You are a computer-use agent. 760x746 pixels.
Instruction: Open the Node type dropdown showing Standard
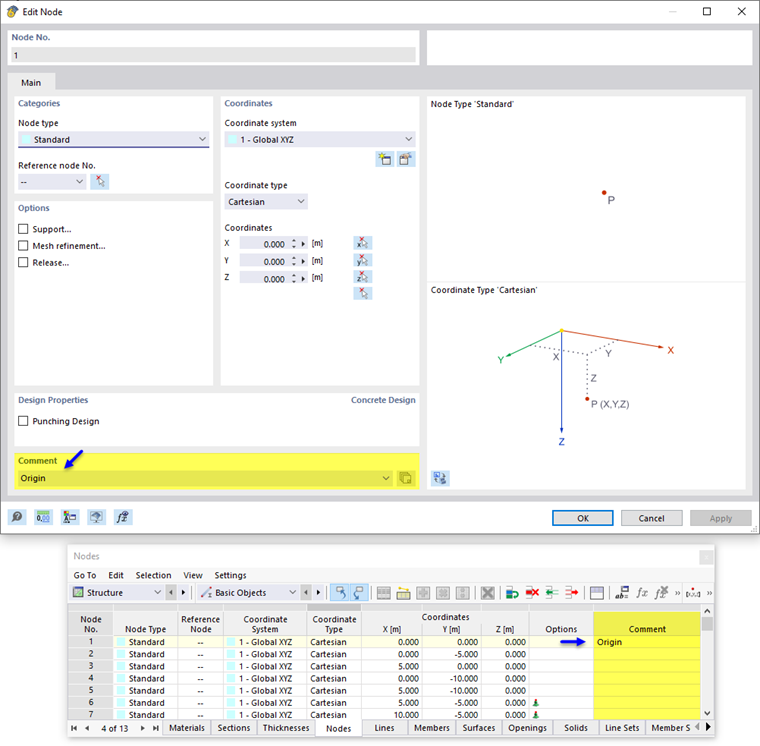click(113, 140)
